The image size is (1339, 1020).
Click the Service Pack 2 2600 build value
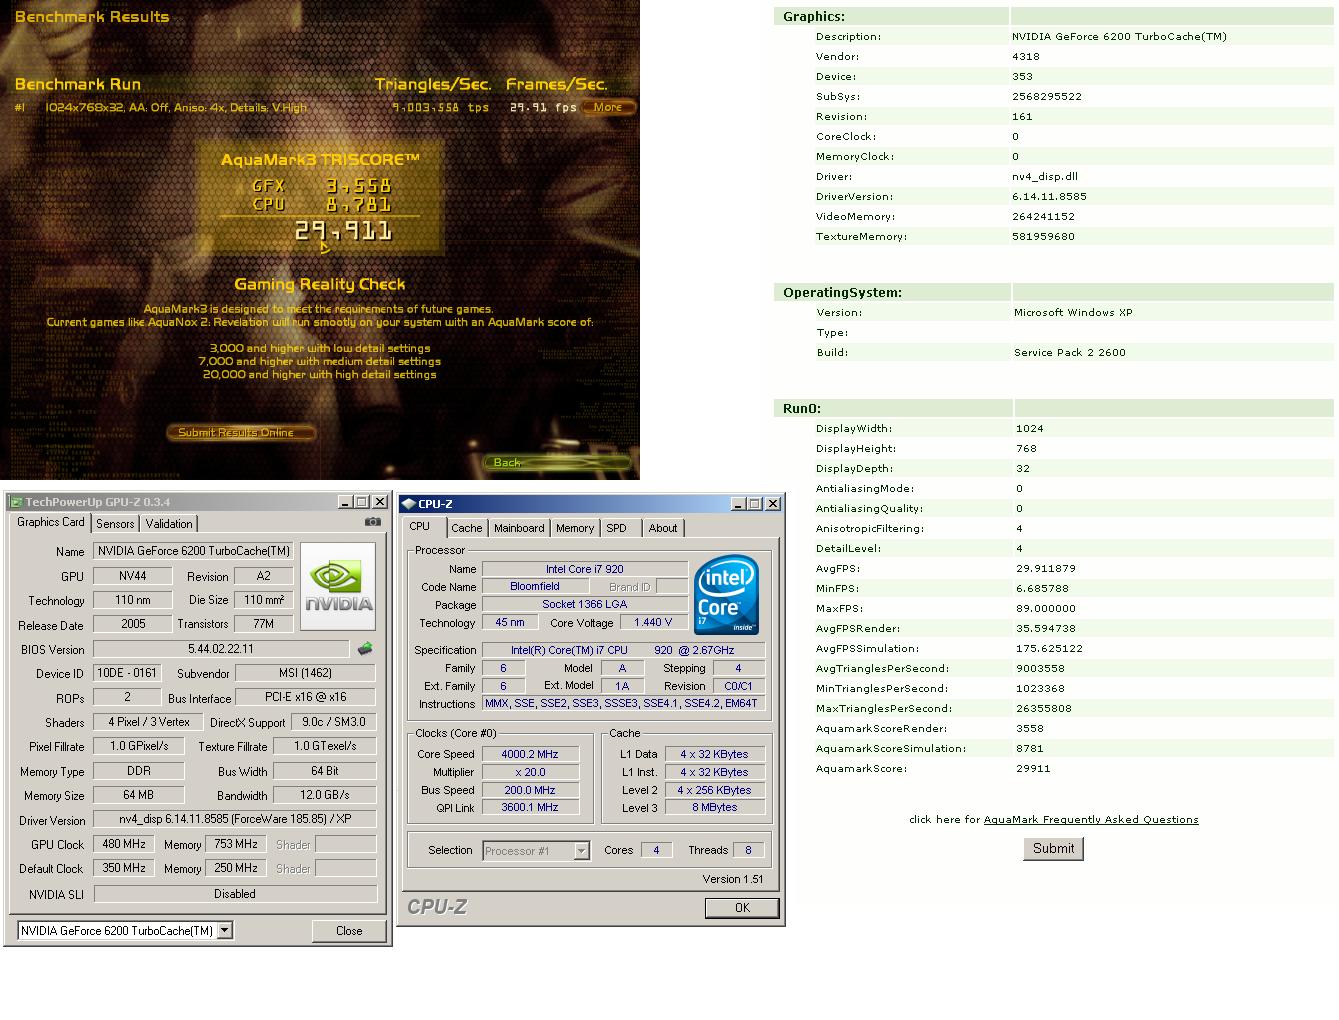point(1070,352)
